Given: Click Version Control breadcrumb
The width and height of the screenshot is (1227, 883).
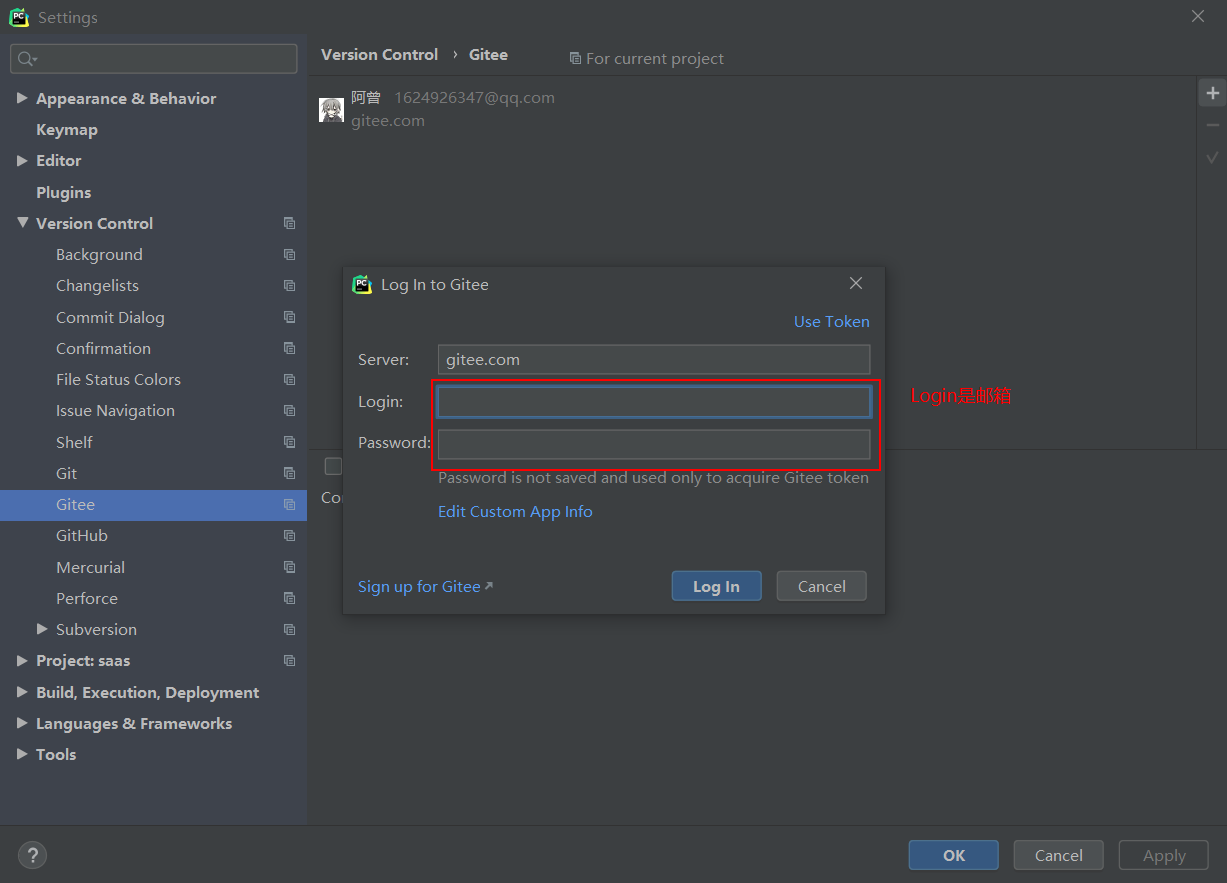Looking at the screenshot, I should 379,55.
